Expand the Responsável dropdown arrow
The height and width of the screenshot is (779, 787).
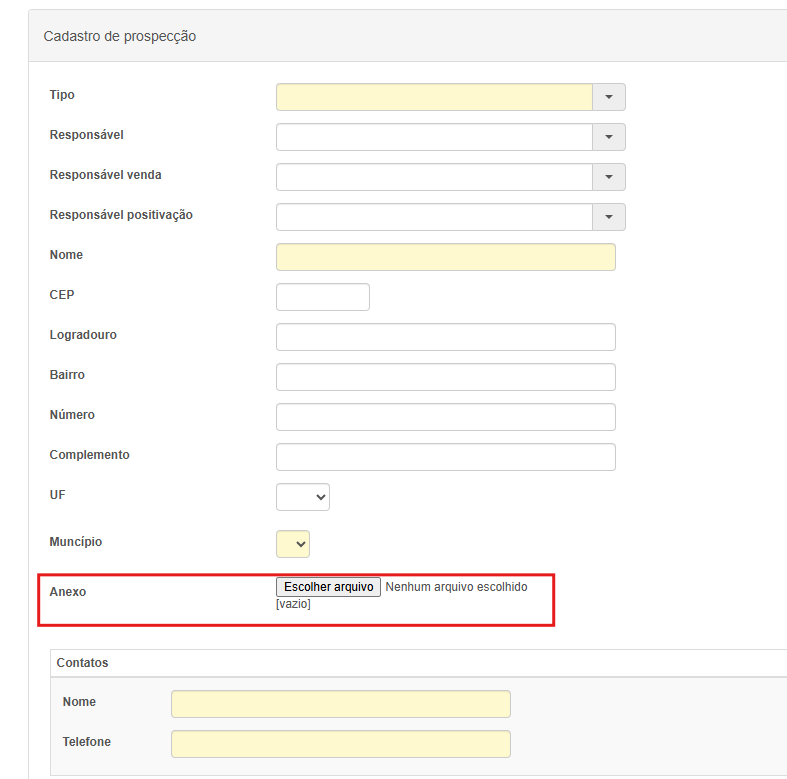(x=608, y=137)
